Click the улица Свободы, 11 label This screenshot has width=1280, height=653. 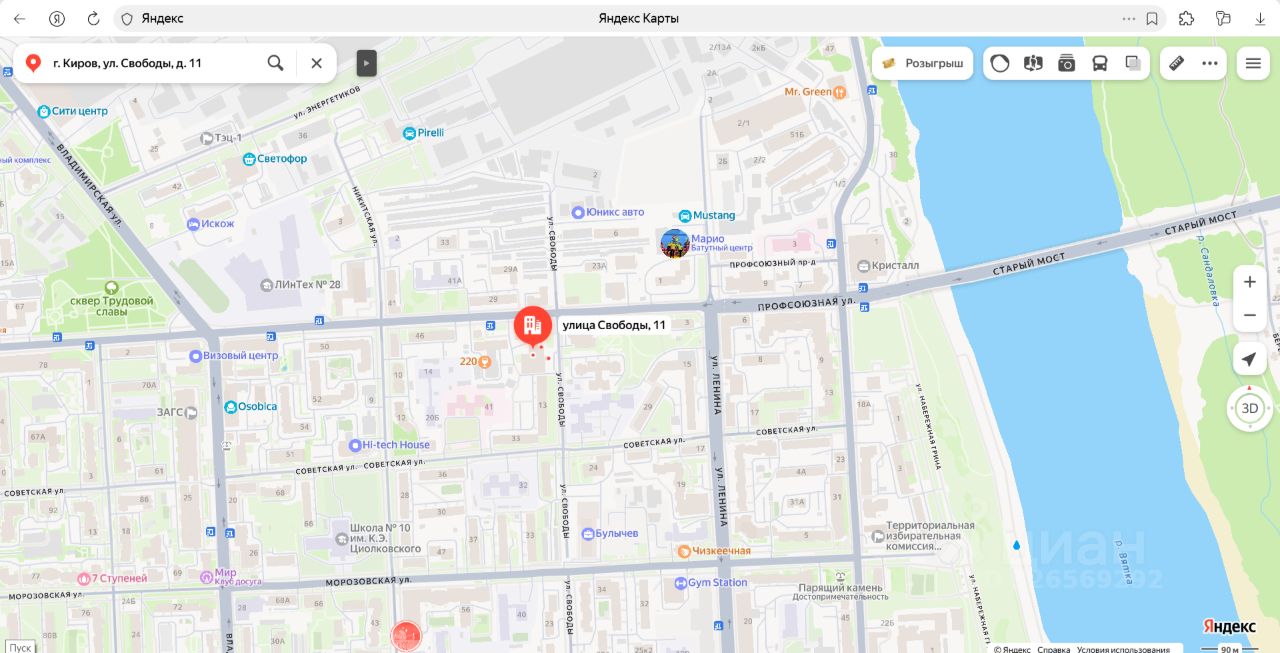[x=614, y=325]
